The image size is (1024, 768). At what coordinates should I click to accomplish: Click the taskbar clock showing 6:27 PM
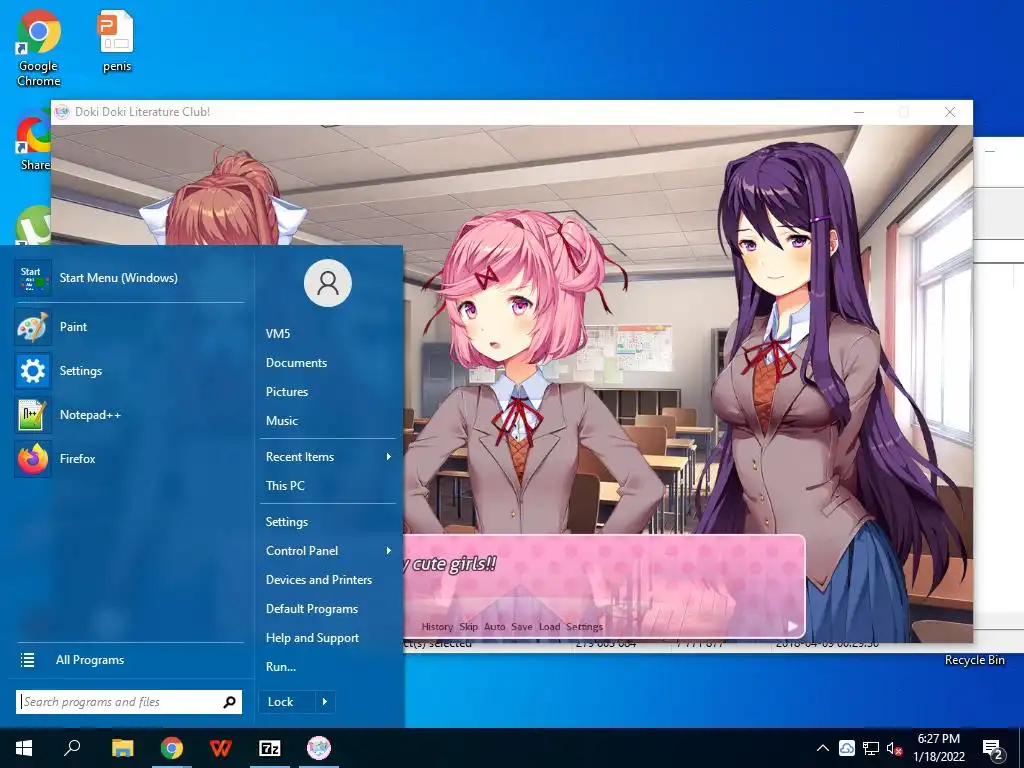[x=938, y=748]
